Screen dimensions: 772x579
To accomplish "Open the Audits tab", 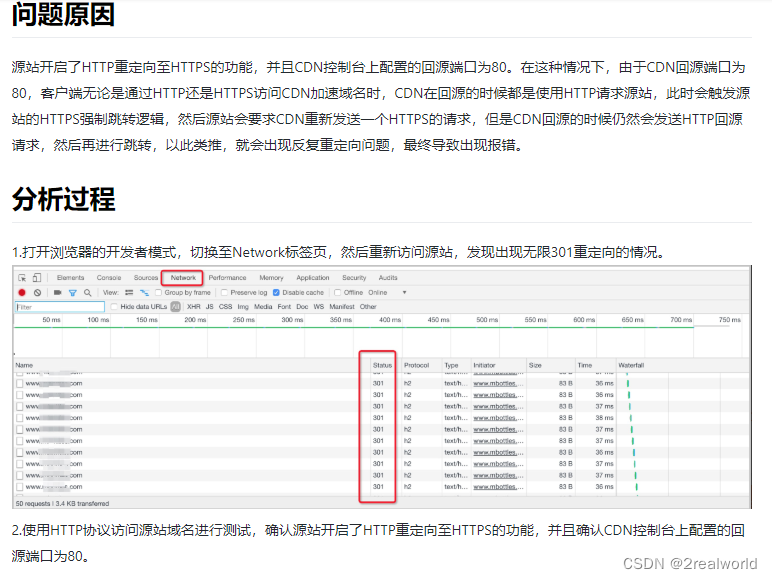I will coord(388,278).
